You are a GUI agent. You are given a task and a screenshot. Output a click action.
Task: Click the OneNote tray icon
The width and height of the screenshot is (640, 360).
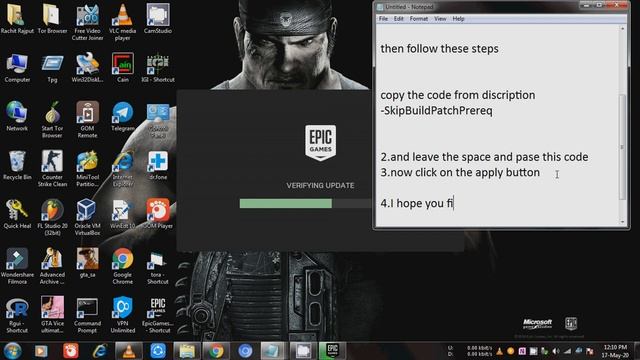click(x=522, y=351)
